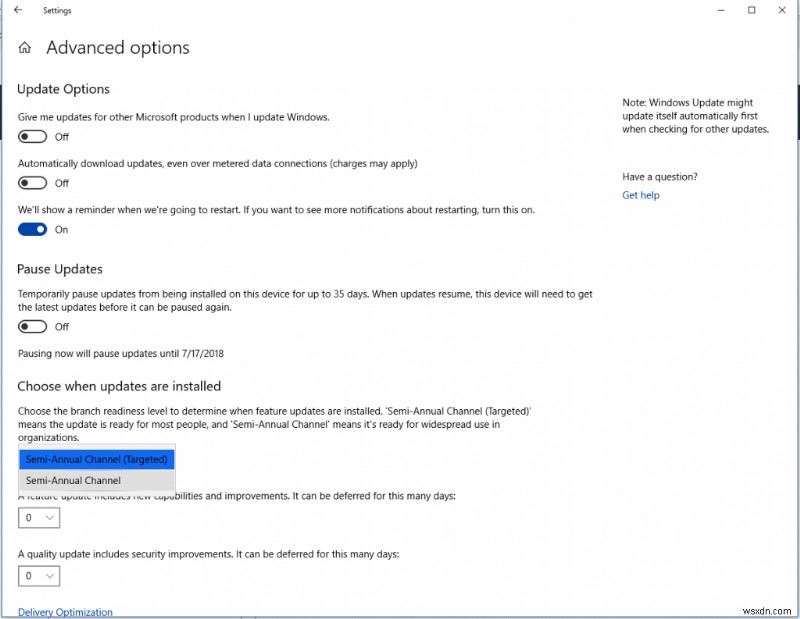The image size is (800, 619).
Task: Click the home icon beside Advanced options
Action: pos(23,47)
